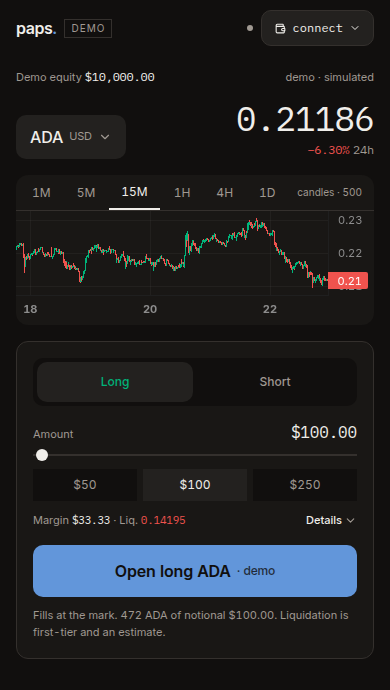
Task: Choose the $50 preset amount
Action: tap(85, 485)
